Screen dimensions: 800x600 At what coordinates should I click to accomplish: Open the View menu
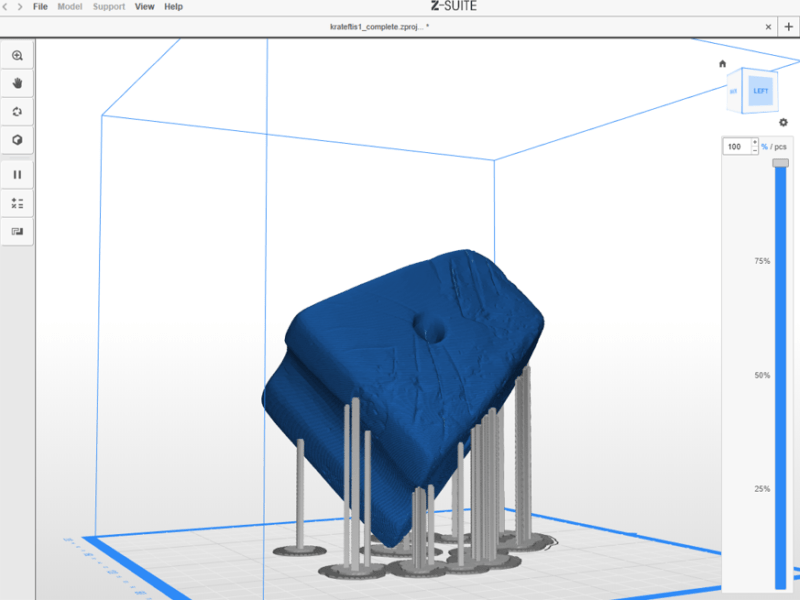coord(145,7)
